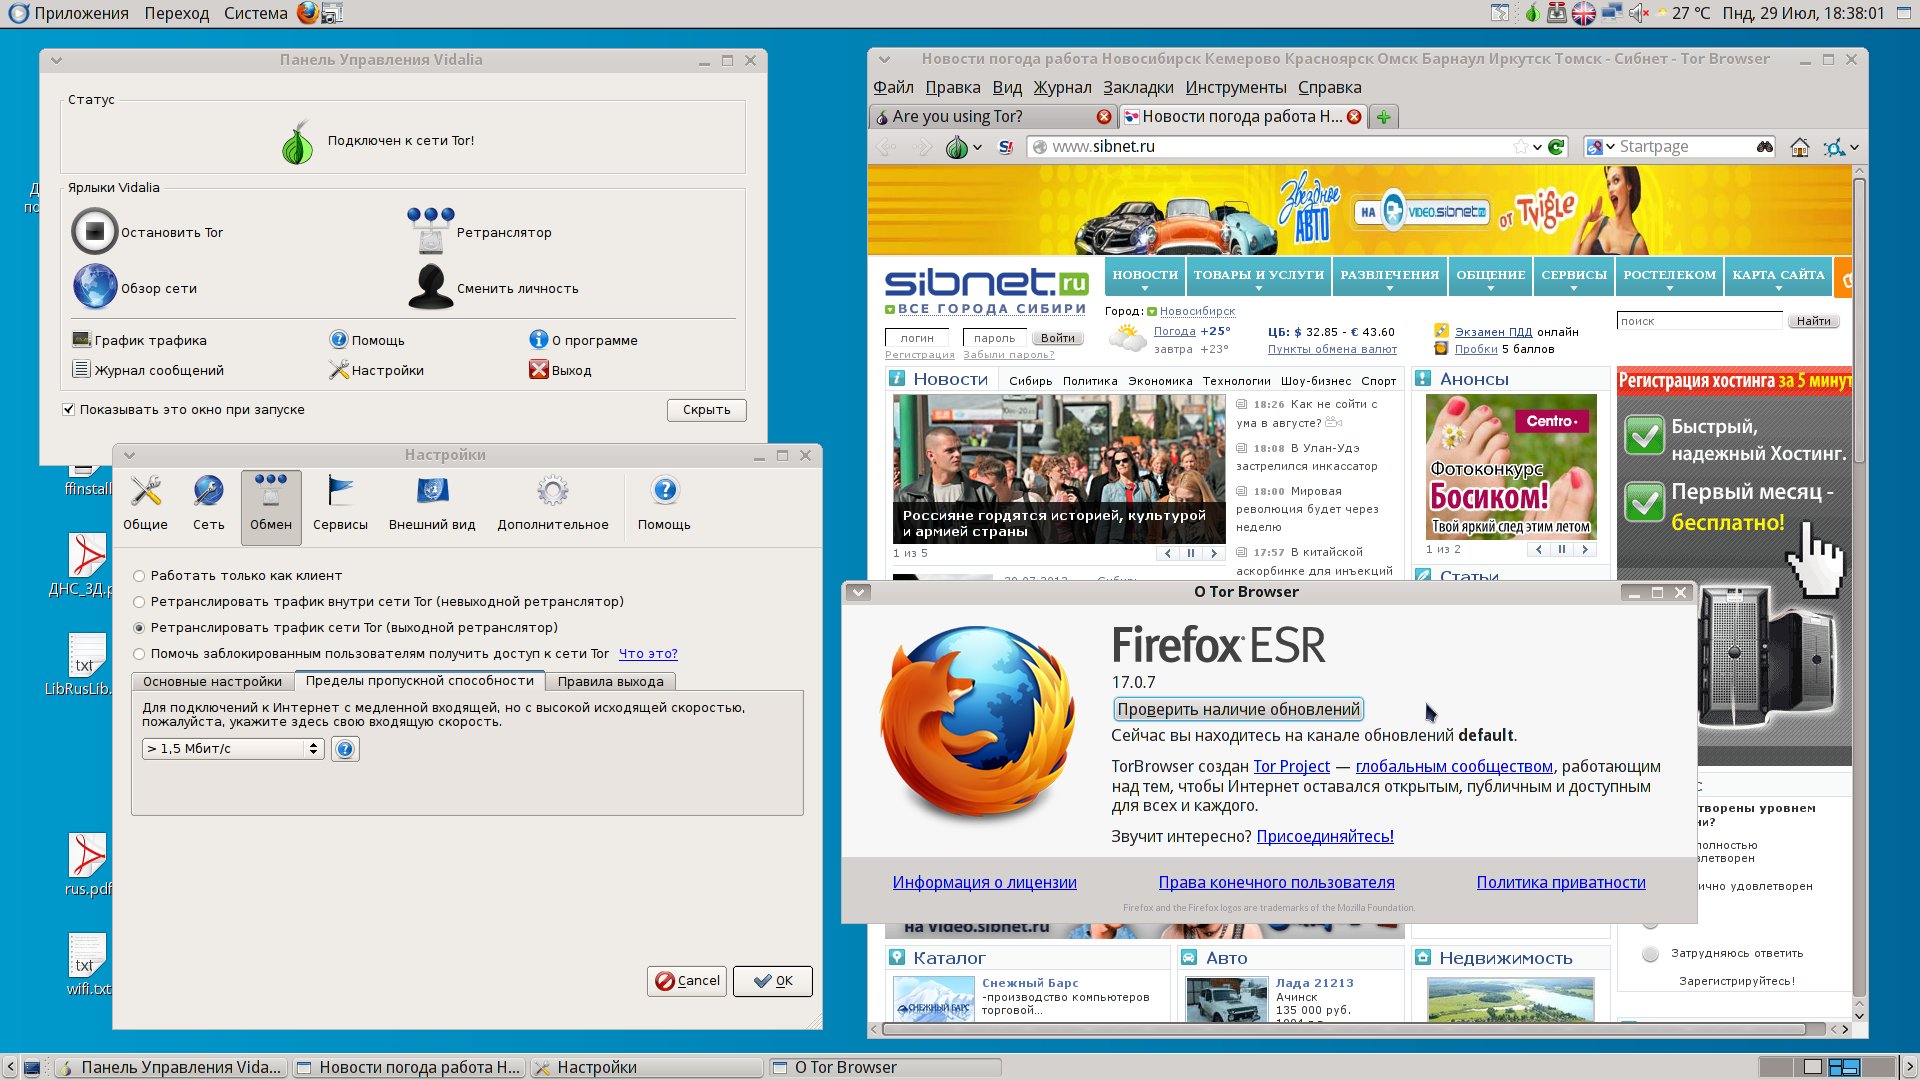Click the check for updates button

click(1238, 709)
